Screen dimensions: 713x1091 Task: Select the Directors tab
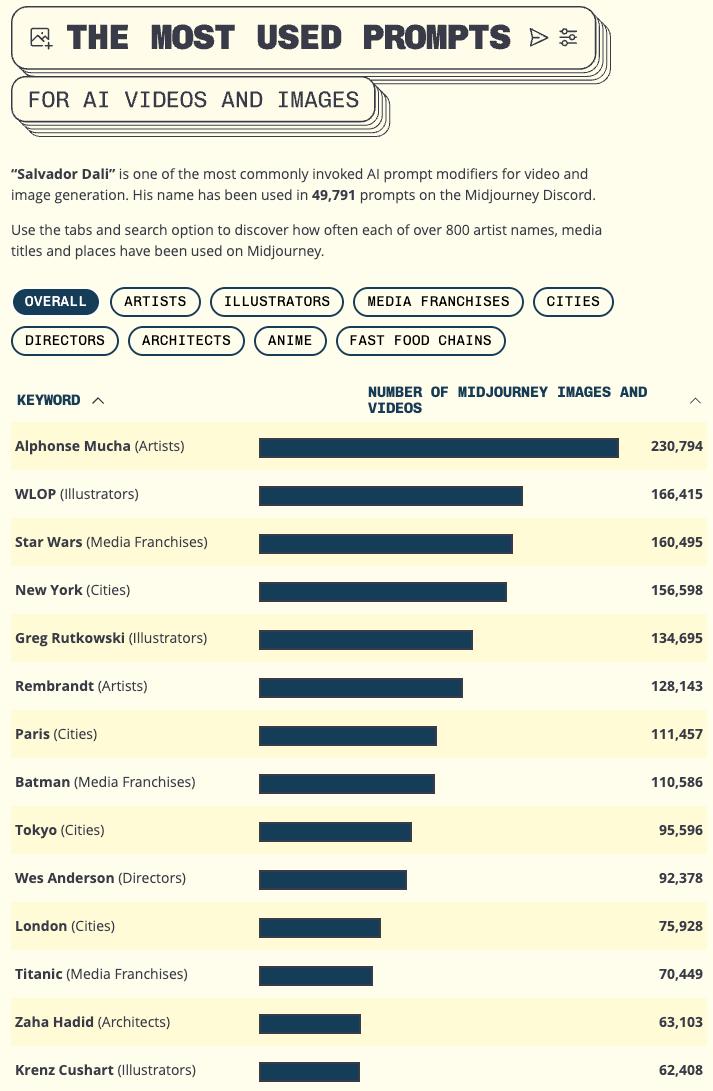click(65, 341)
